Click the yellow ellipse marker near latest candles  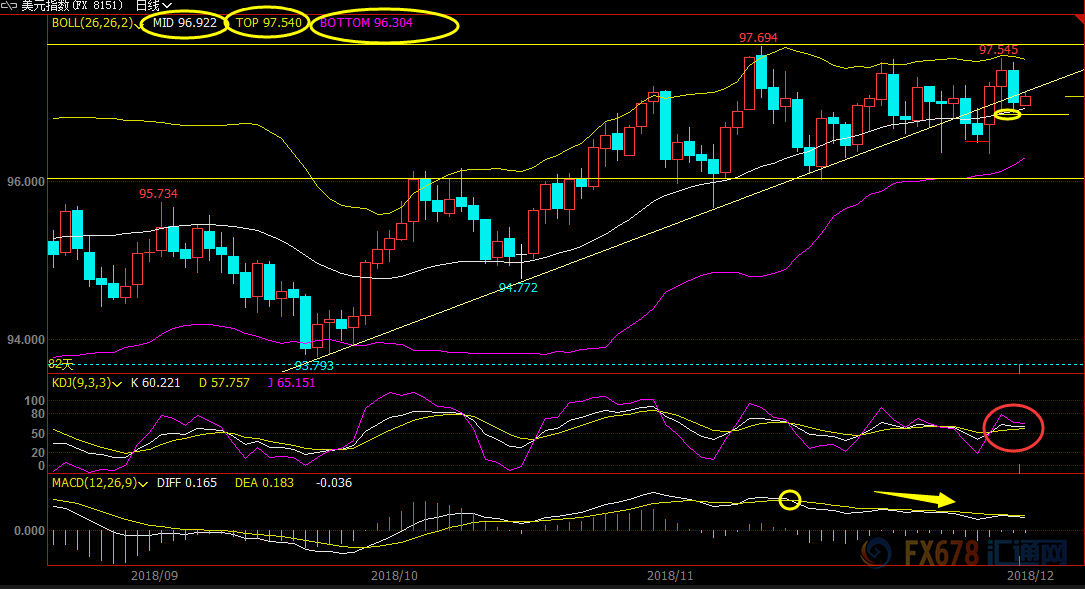(1007, 114)
